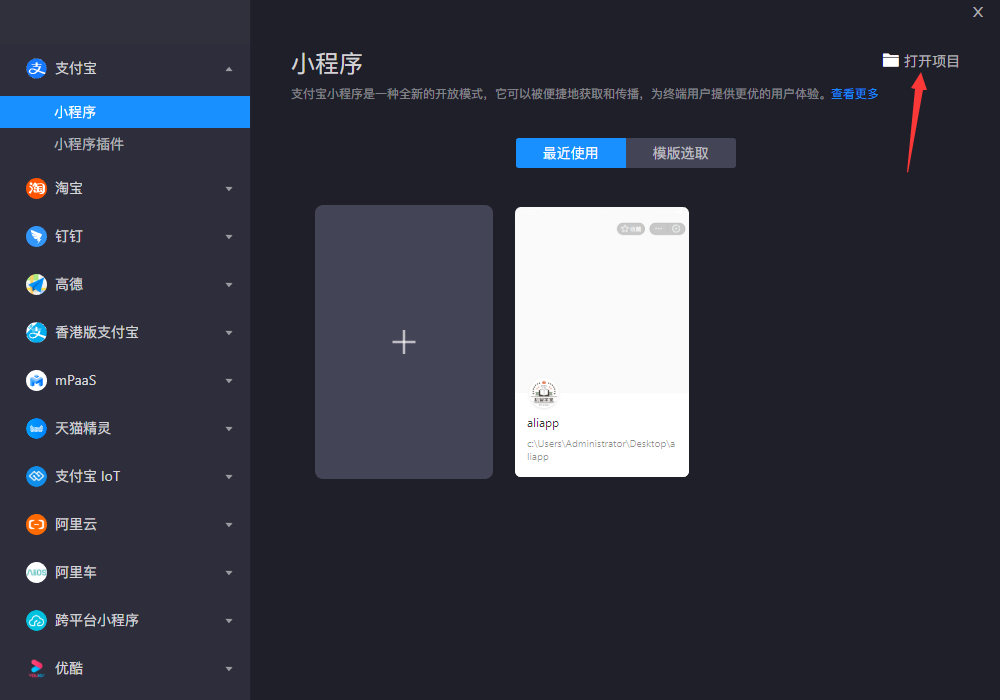Click the 淘宝 label in sidebar
This screenshot has width=1000, height=700.
69,188
